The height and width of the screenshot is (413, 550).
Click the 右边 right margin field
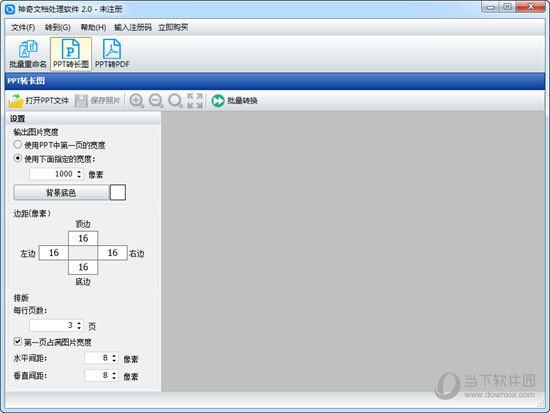coord(112,253)
